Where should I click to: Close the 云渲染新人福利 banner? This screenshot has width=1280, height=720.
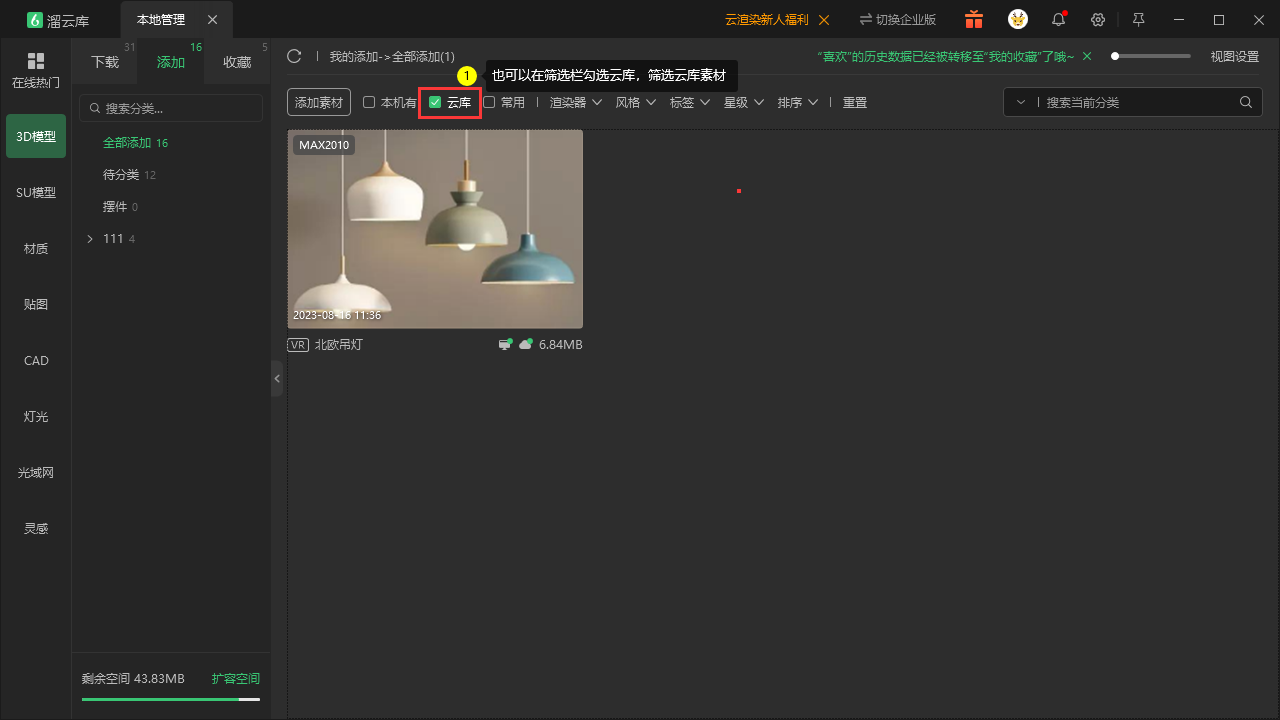tap(824, 20)
